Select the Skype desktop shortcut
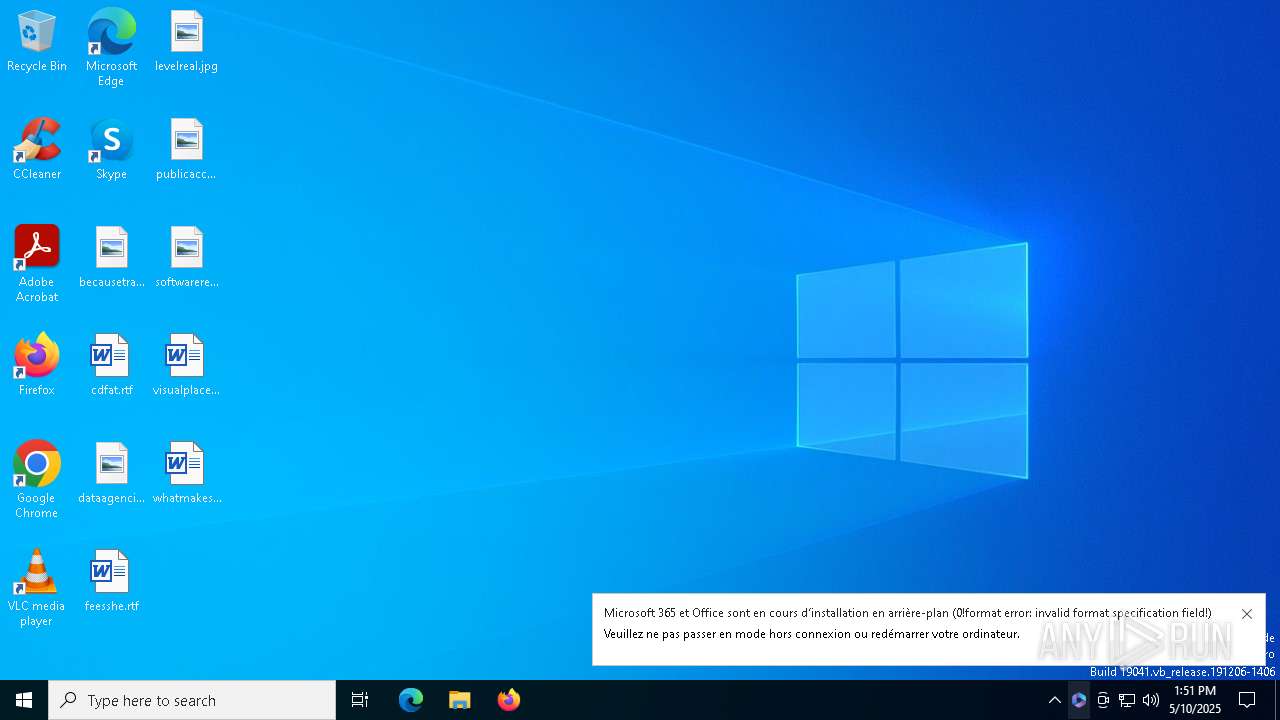This screenshot has width=1280, height=720. [x=111, y=150]
